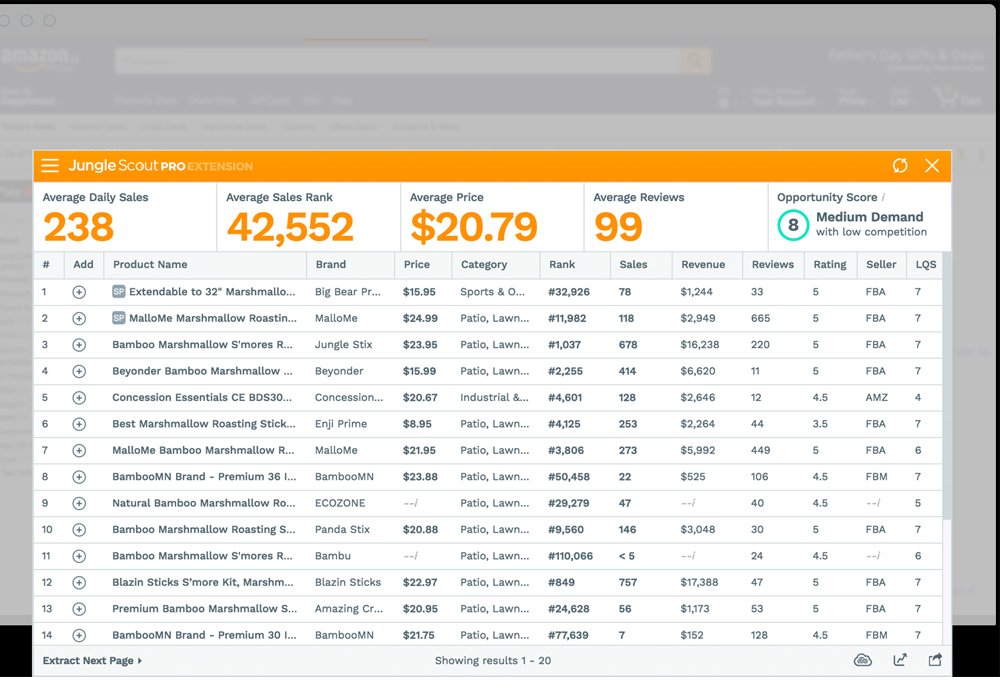Click rank #110,066 in Bambu row
The height and width of the screenshot is (700, 1000).
click(570, 557)
